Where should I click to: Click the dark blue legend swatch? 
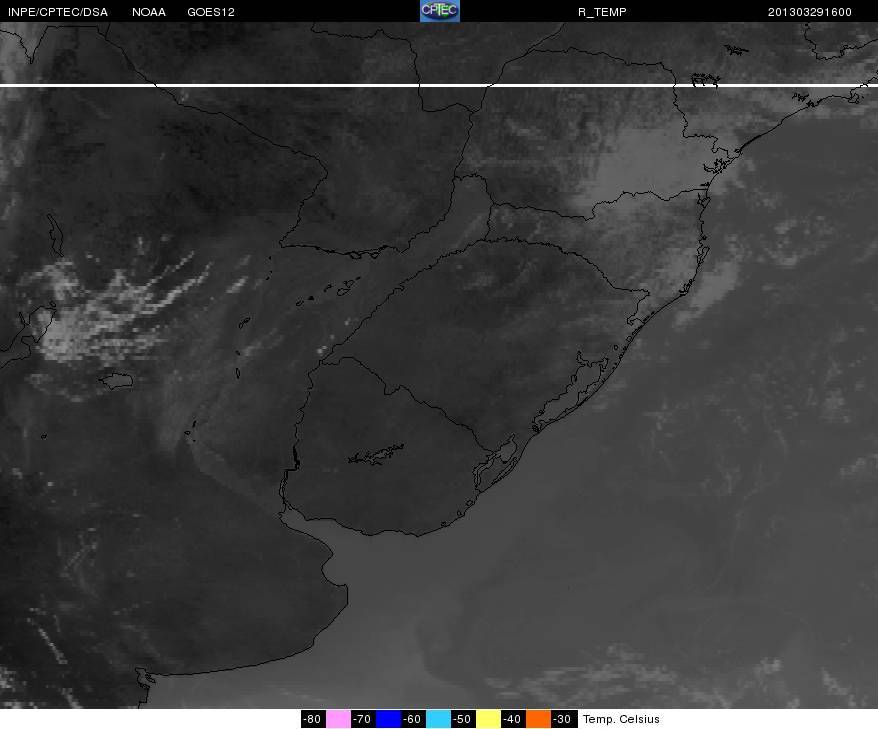coord(388,719)
